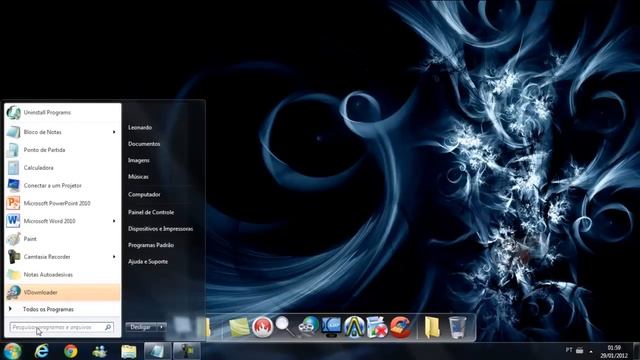Open Conectar a um Projetor
Image resolution: width=640 pixels, height=360 pixels.
(x=62, y=185)
